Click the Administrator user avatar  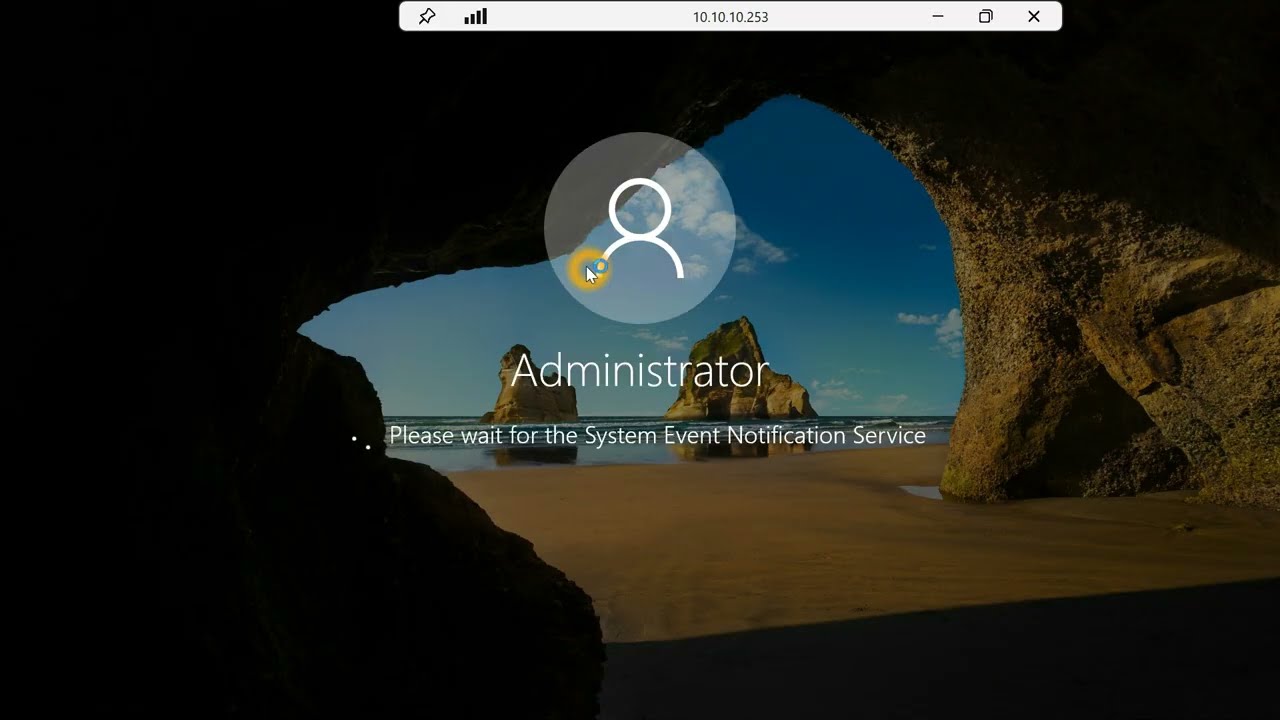point(640,228)
